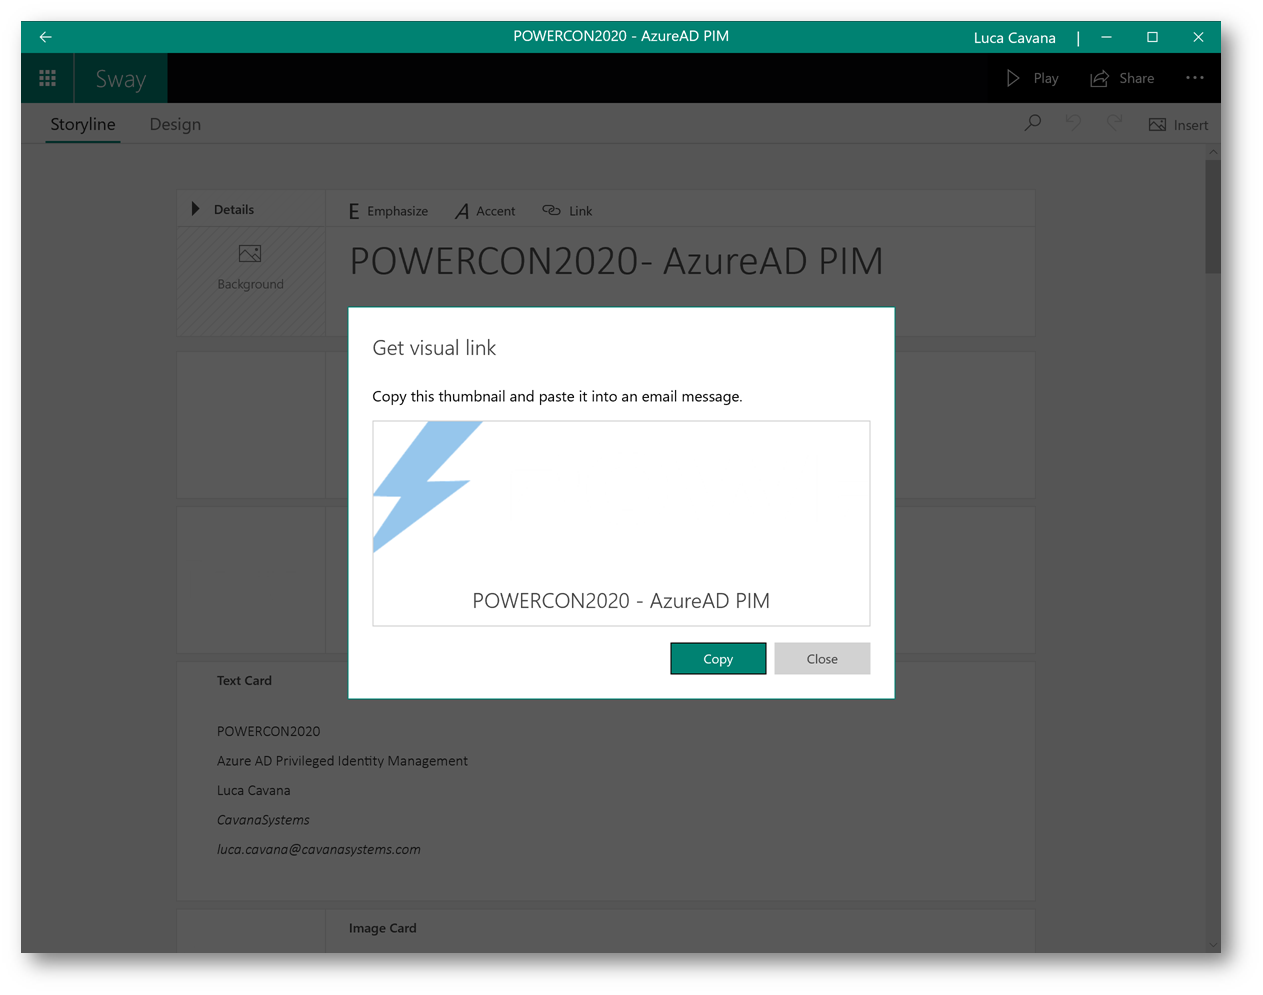Close the Get visual link dialog
The width and height of the screenshot is (1263, 995).
[822, 659]
